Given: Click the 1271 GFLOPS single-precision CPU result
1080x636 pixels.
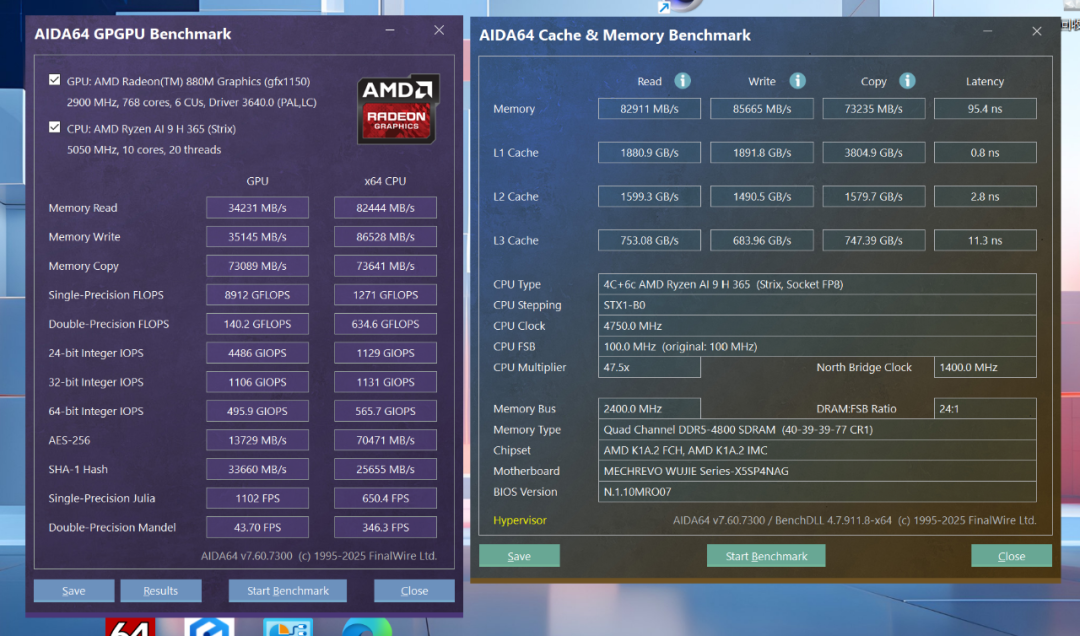Looking at the screenshot, I should click(x=385, y=295).
